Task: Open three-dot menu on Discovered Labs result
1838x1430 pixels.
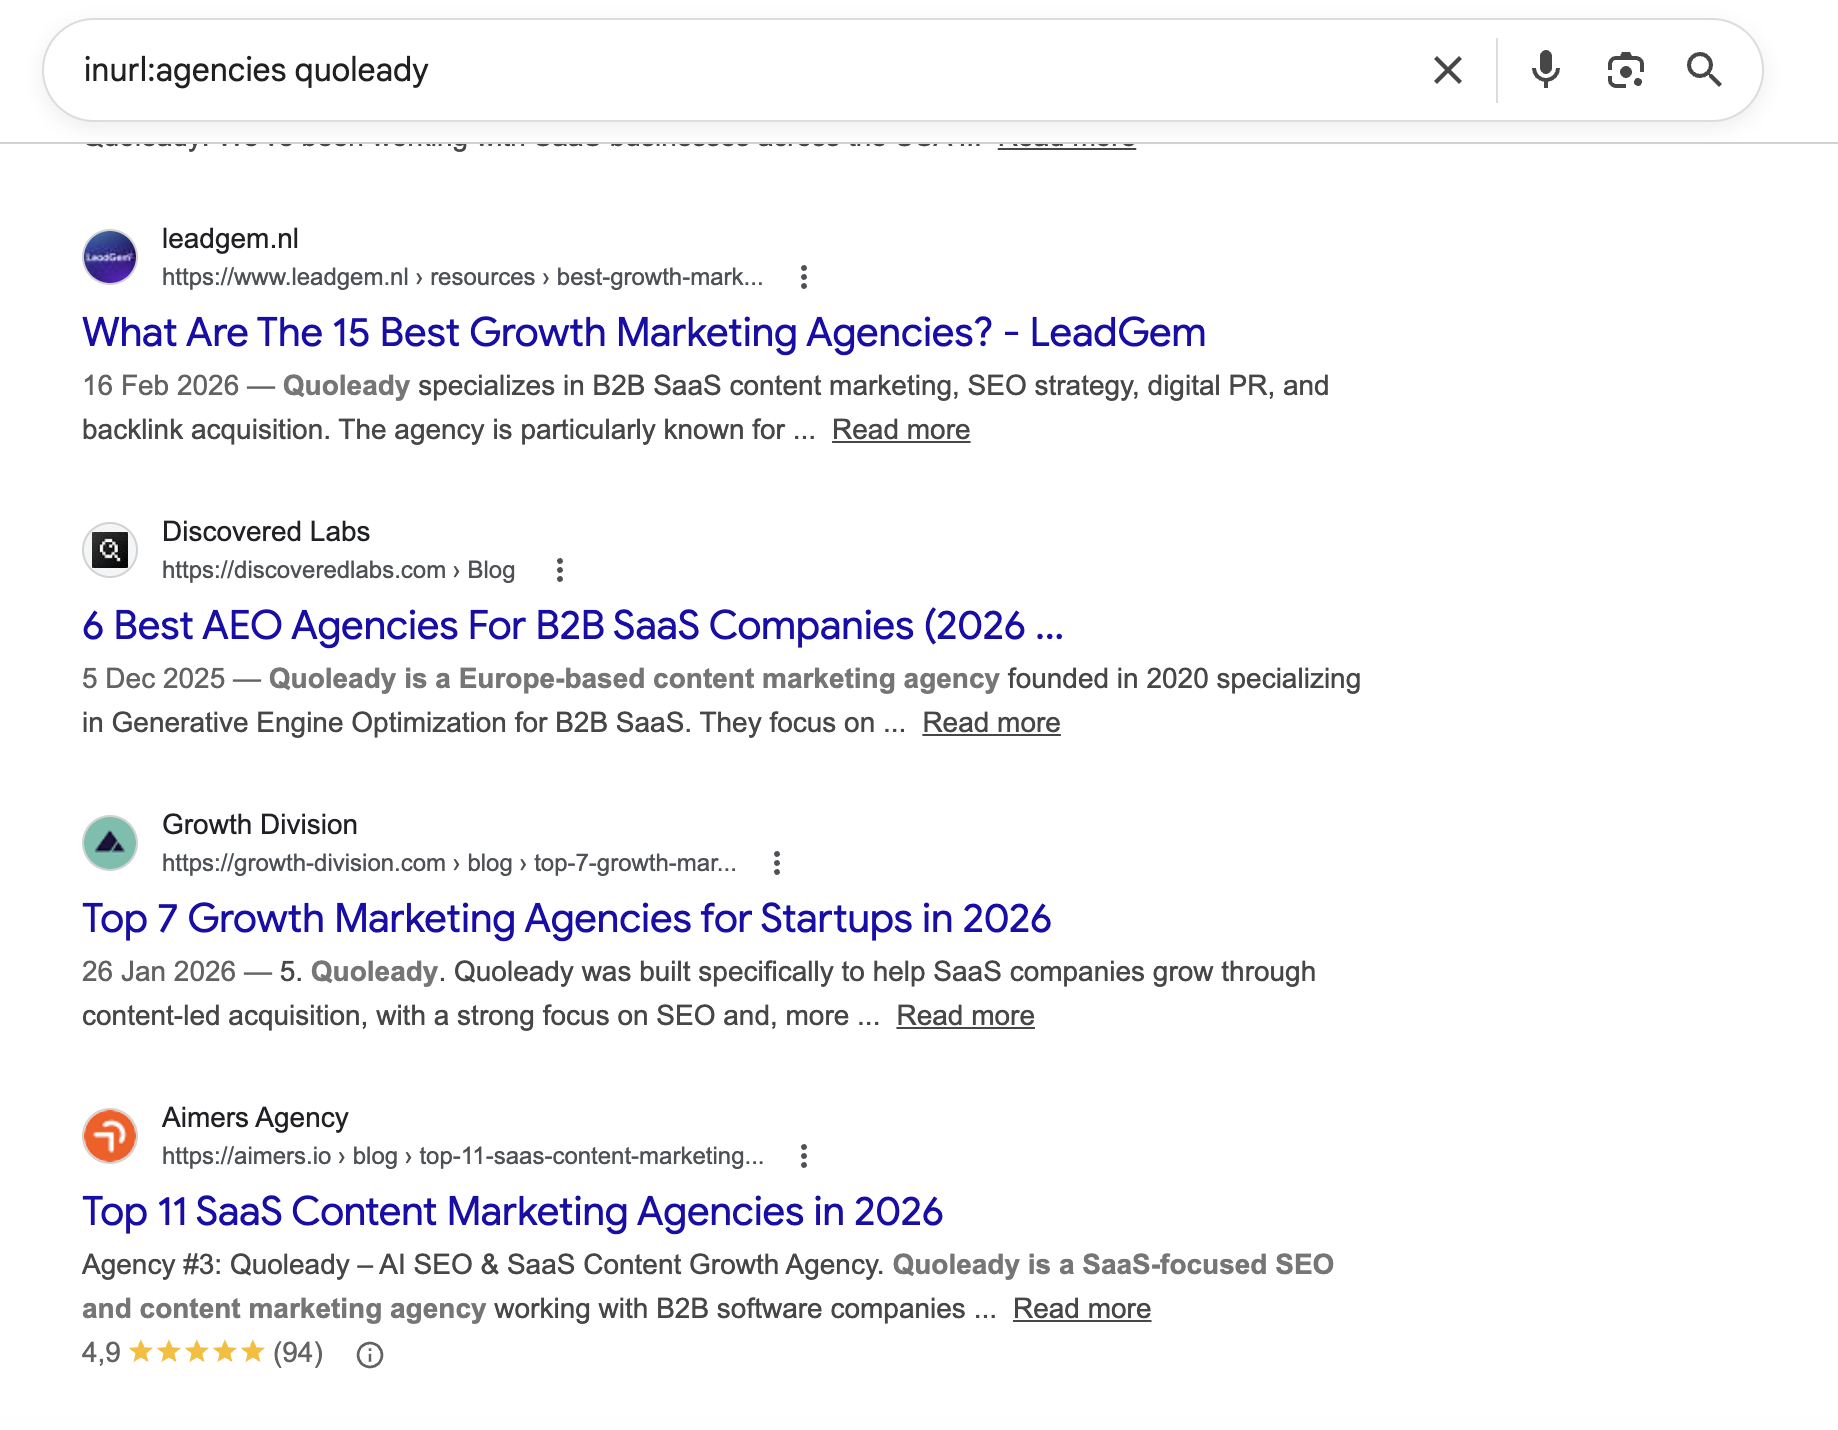Action: click(x=559, y=569)
